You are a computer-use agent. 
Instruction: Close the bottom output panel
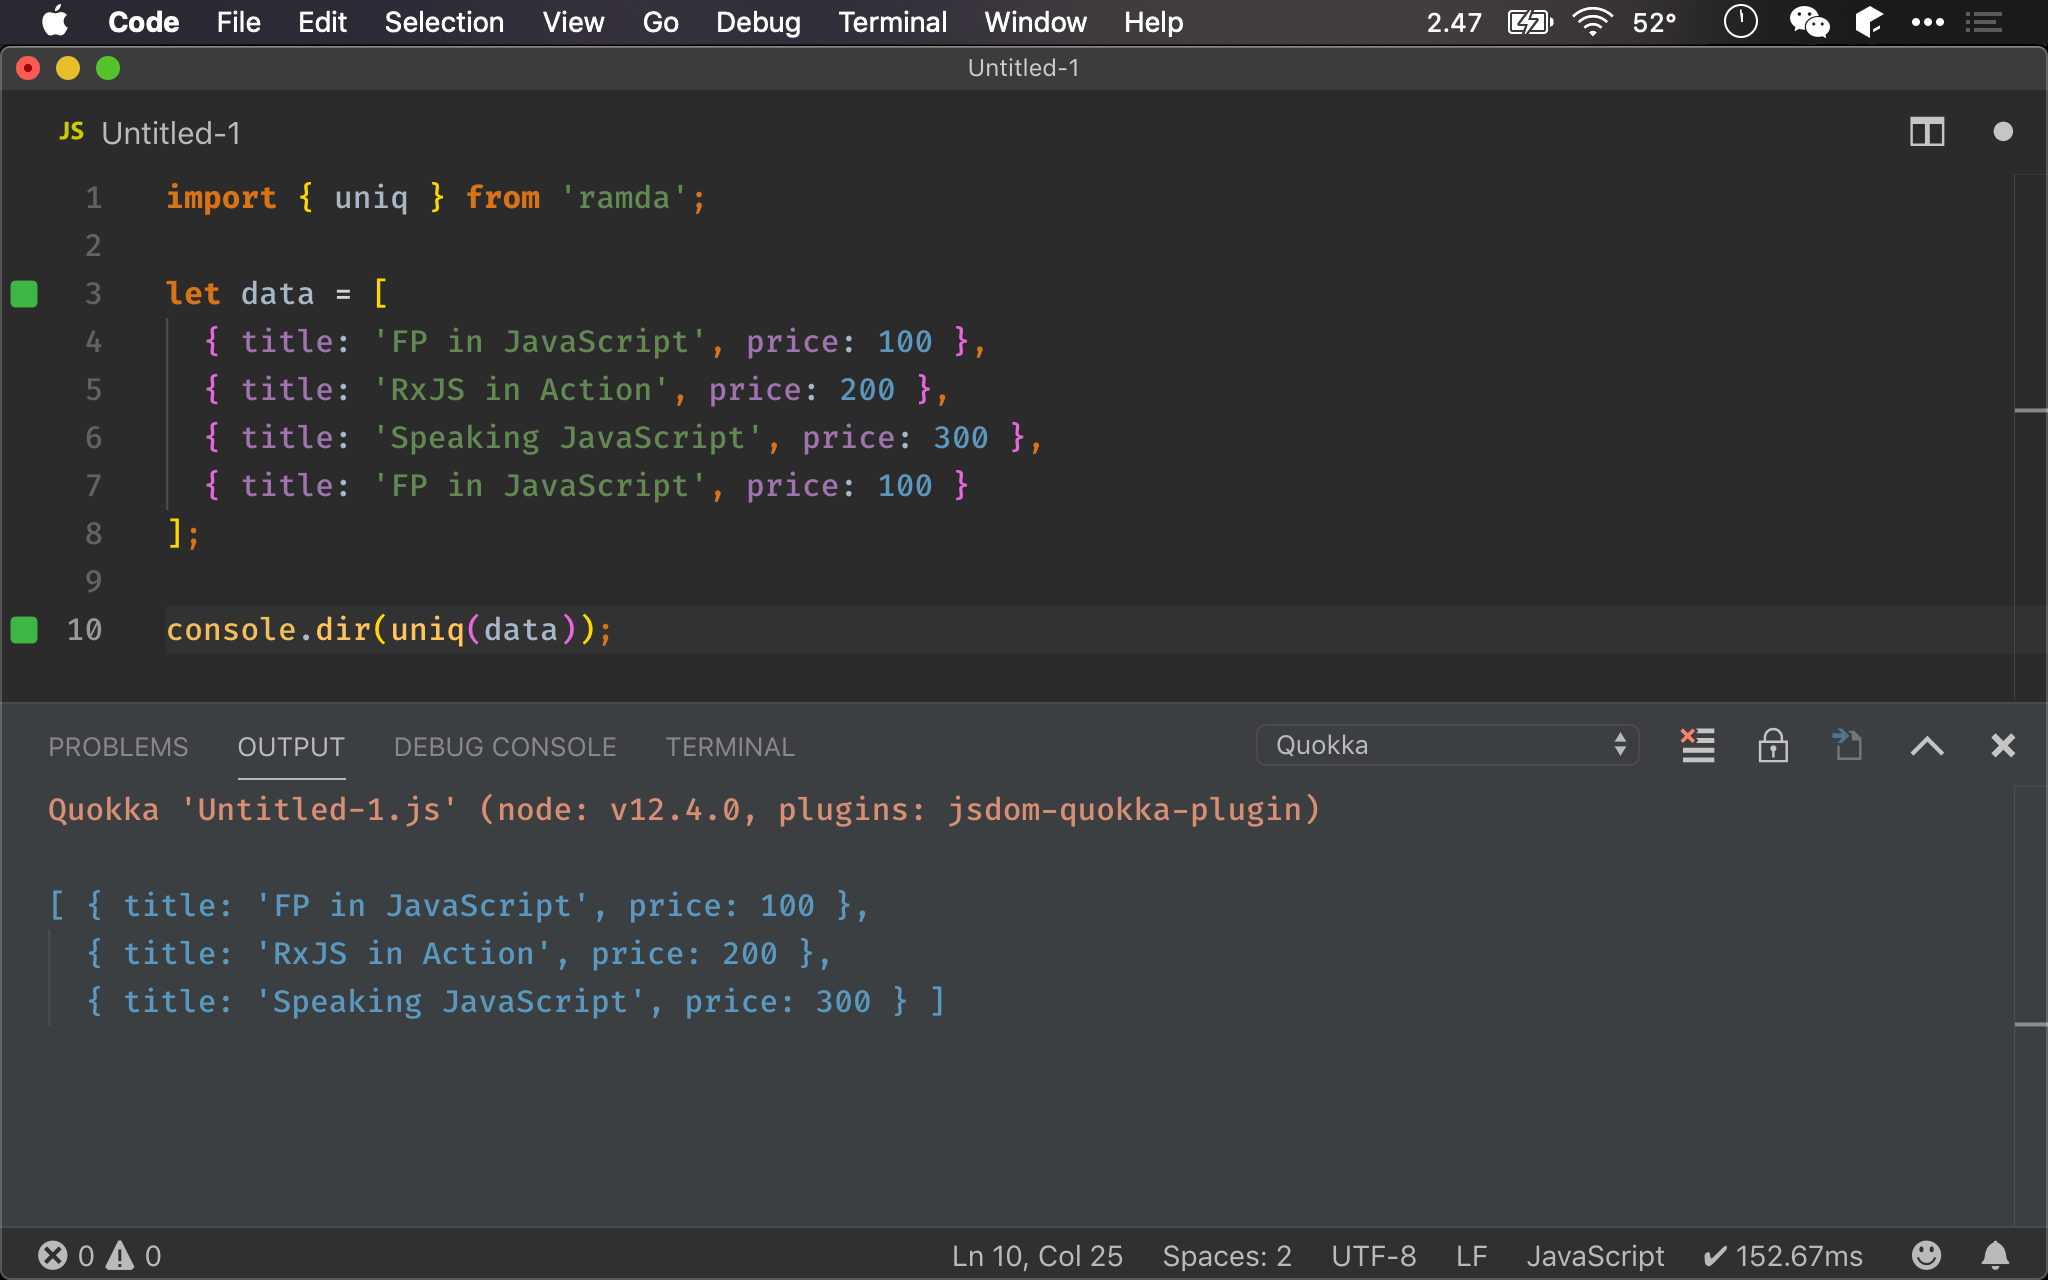pyautogui.click(x=2002, y=746)
